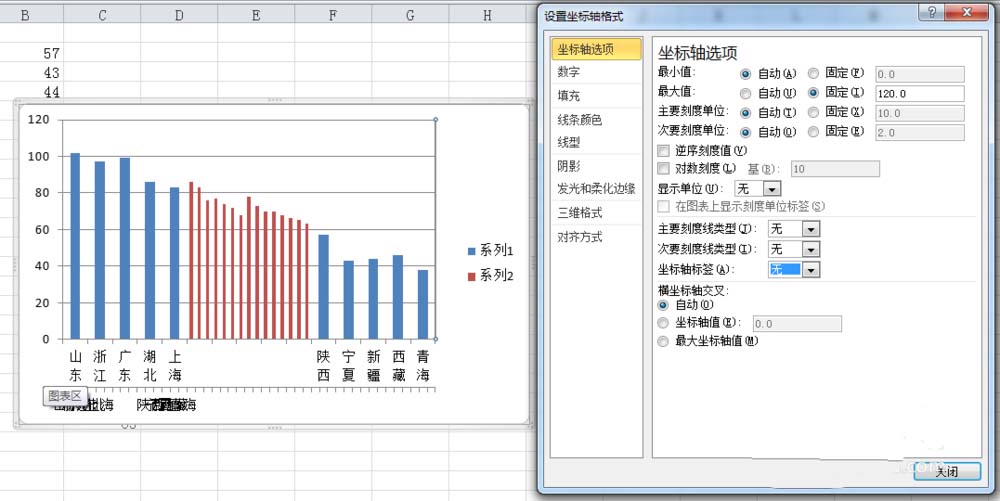The image size is (1000, 501).
Task: Open the 线条颜色 category
Action: (580, 120)
